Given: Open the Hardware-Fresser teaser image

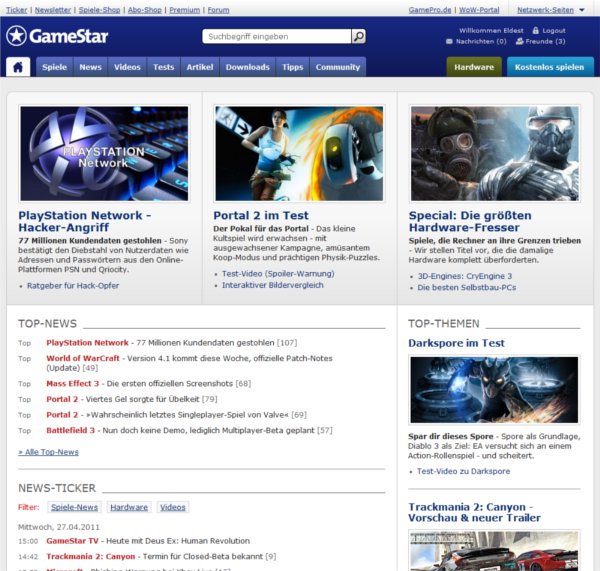Looking at the screenshot, I should 494,153.
